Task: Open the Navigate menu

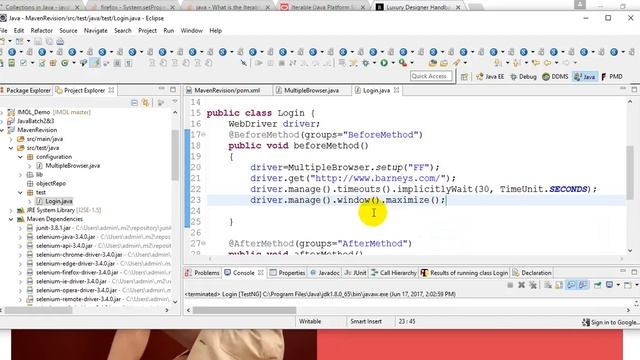Action: (x=96, y=31)
